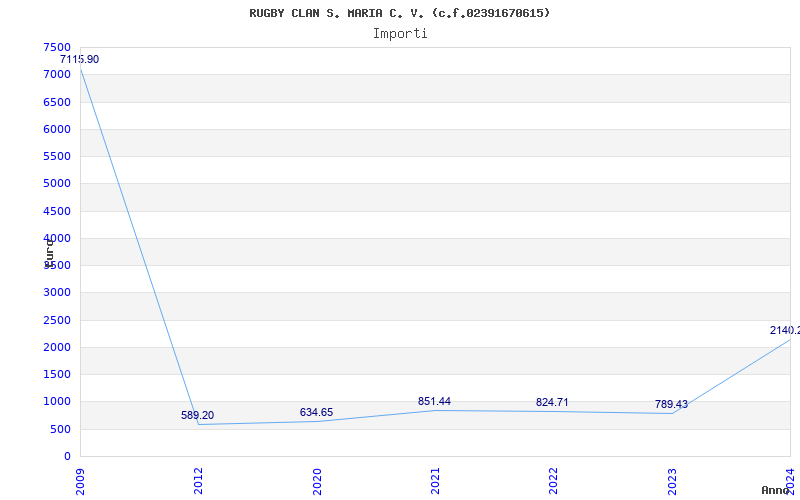The image size is (800, 500).
Task: Select the 2140.2 data label at the right edge
Action: (783, 330)
